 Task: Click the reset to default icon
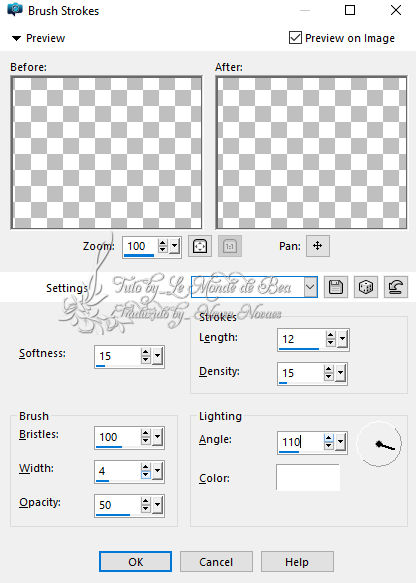tap(396, 287)
